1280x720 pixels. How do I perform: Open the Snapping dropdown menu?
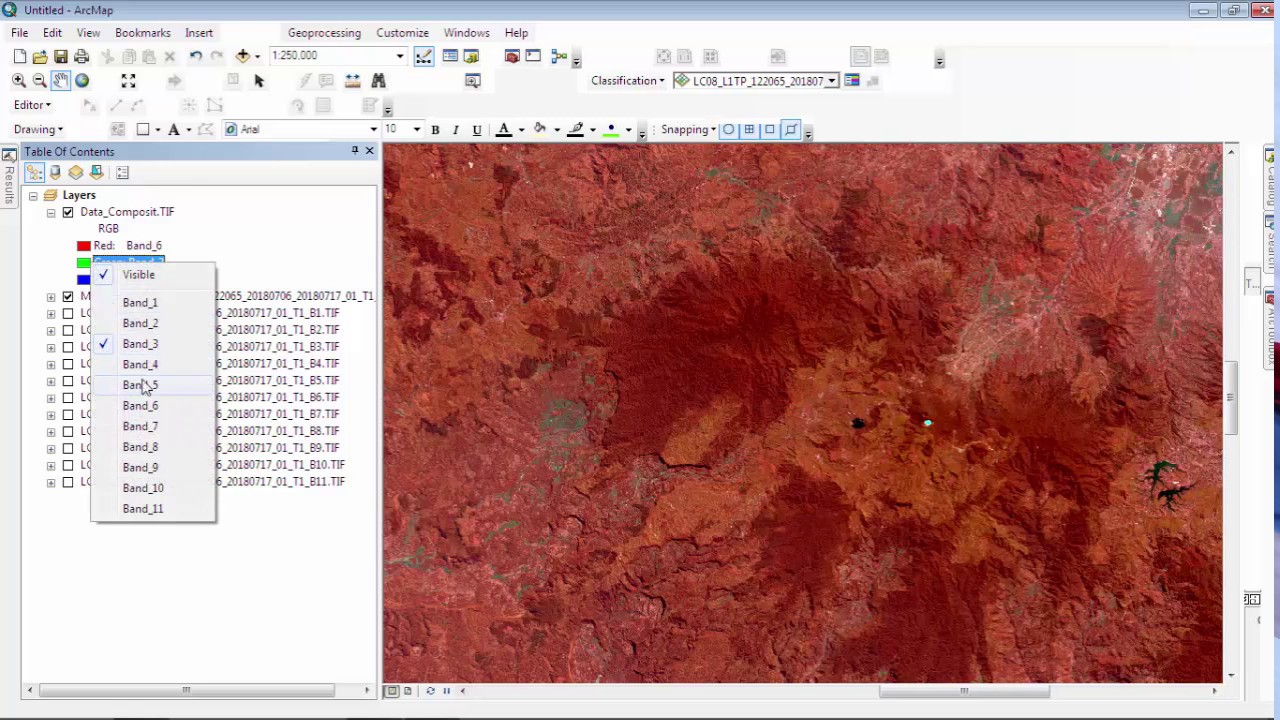[688, 129]
